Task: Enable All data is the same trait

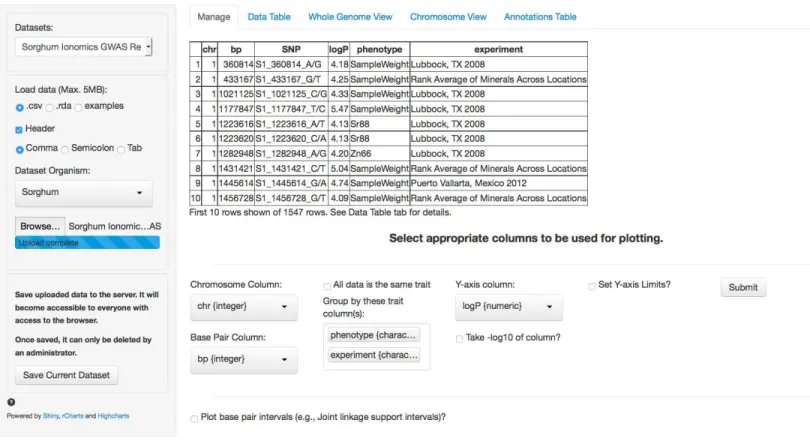Action: tap(327, 286)
